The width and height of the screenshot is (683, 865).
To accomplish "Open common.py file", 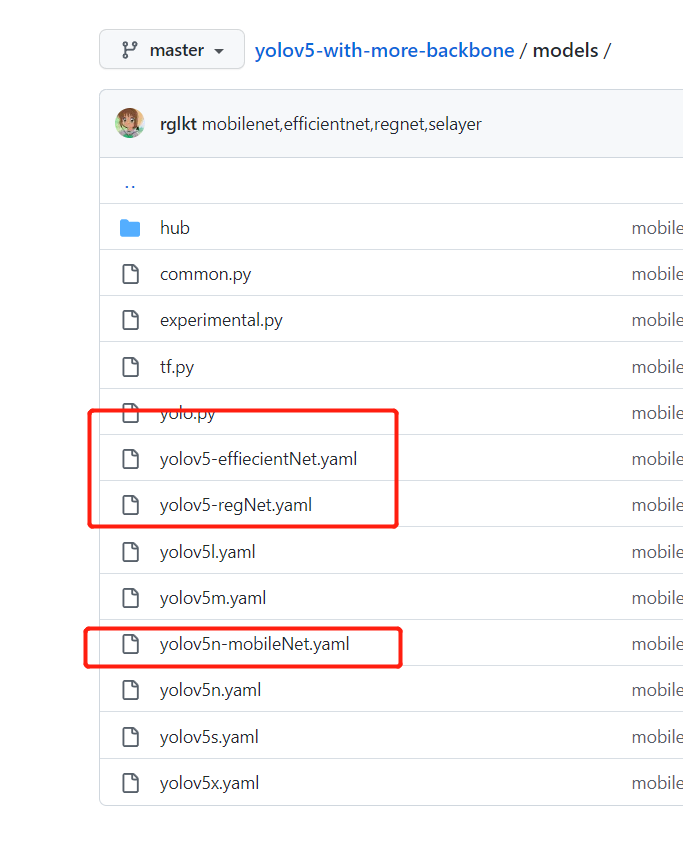I will point(205,275).
